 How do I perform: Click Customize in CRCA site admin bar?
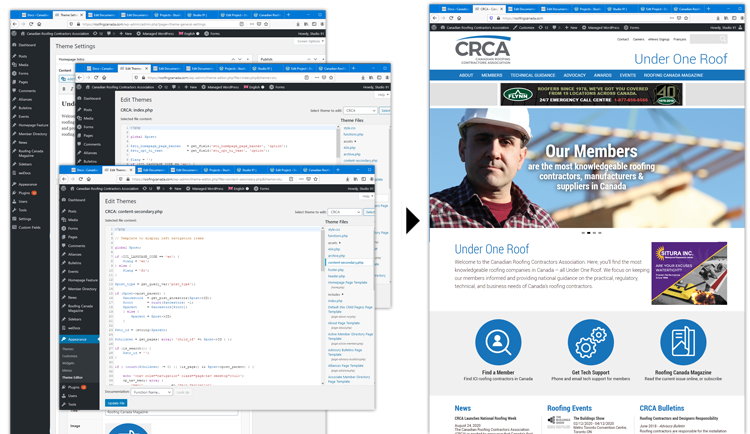coord(524,28)
